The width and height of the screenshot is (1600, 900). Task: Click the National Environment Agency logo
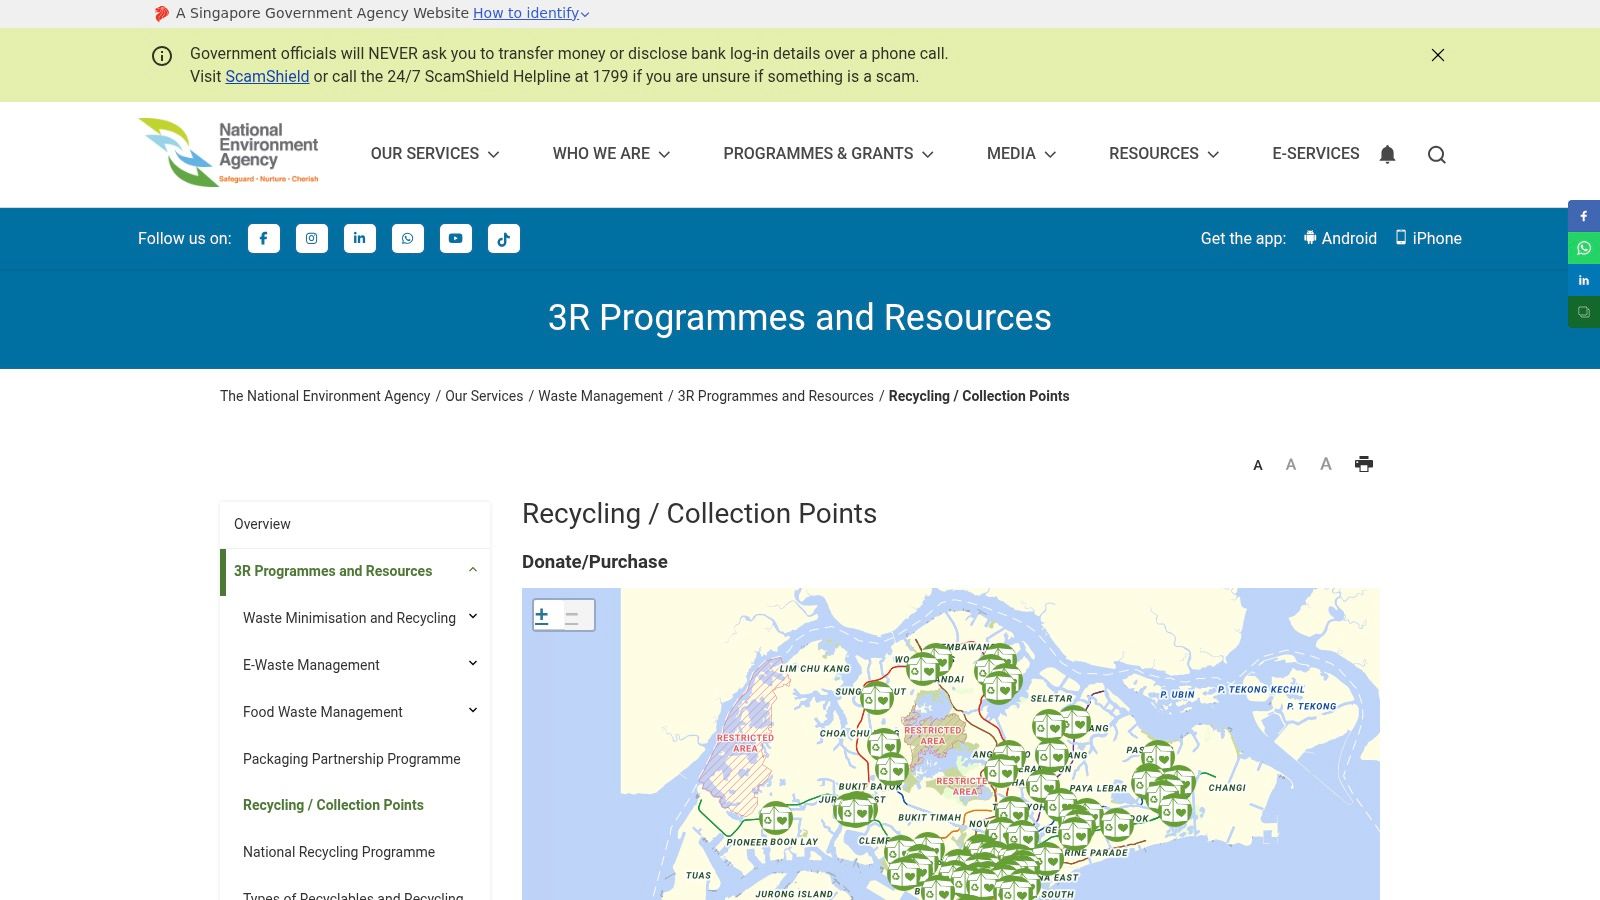coord(229,153)
